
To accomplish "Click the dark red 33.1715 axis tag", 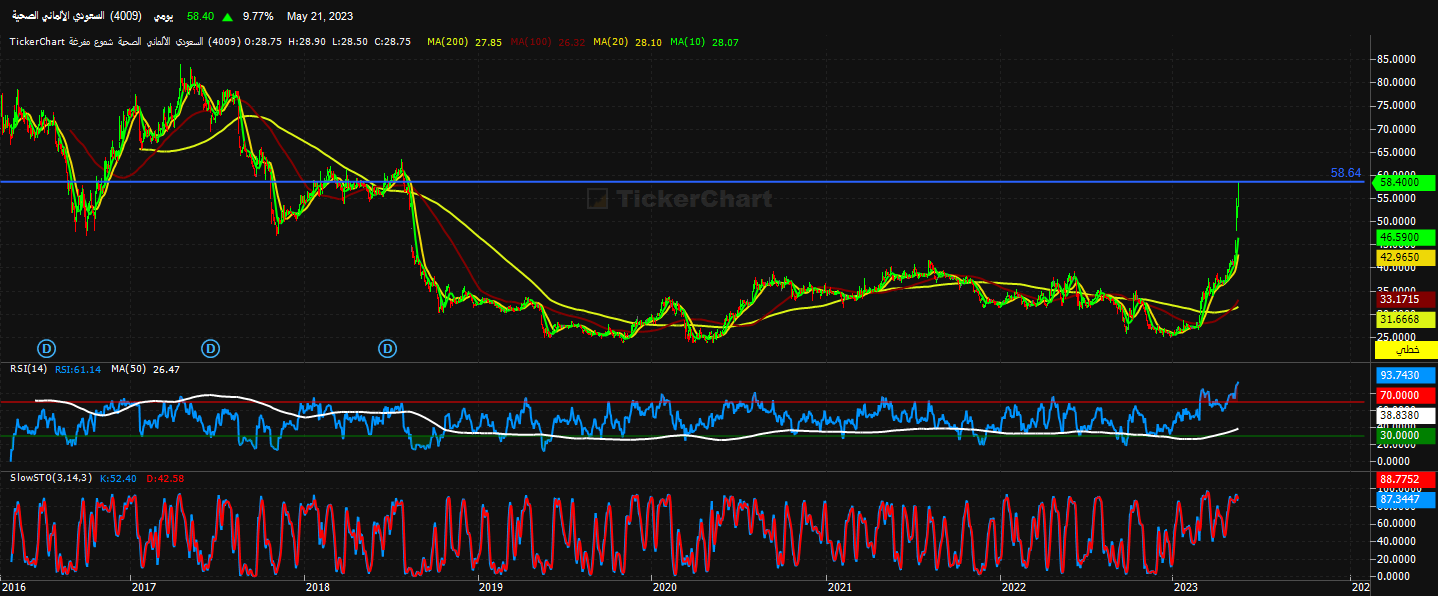I will 1406,299.
